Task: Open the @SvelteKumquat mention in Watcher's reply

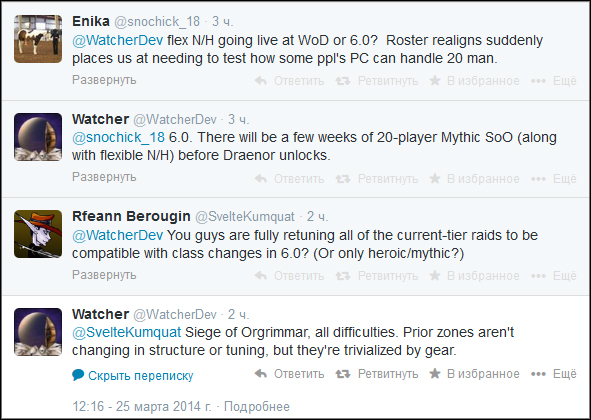Action: pyautogui.click(x=127, y=332)
